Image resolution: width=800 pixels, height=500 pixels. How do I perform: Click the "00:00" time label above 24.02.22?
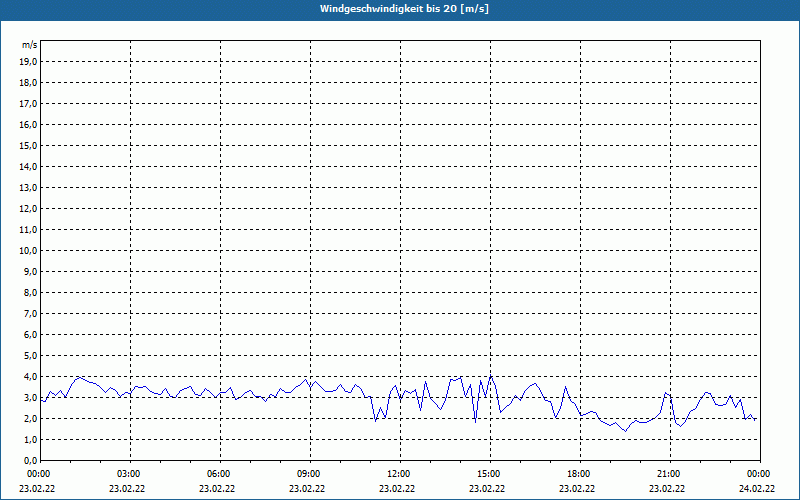click(760, 474)
